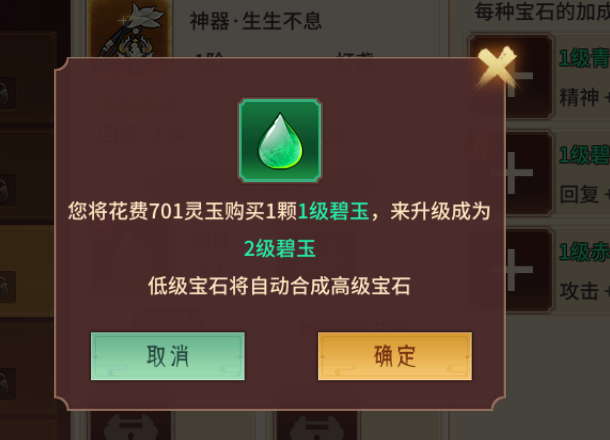Click the 回复 attribute label
Image resolution: width=610 pixels, height=440 pixels.
(x=579, y=194)
